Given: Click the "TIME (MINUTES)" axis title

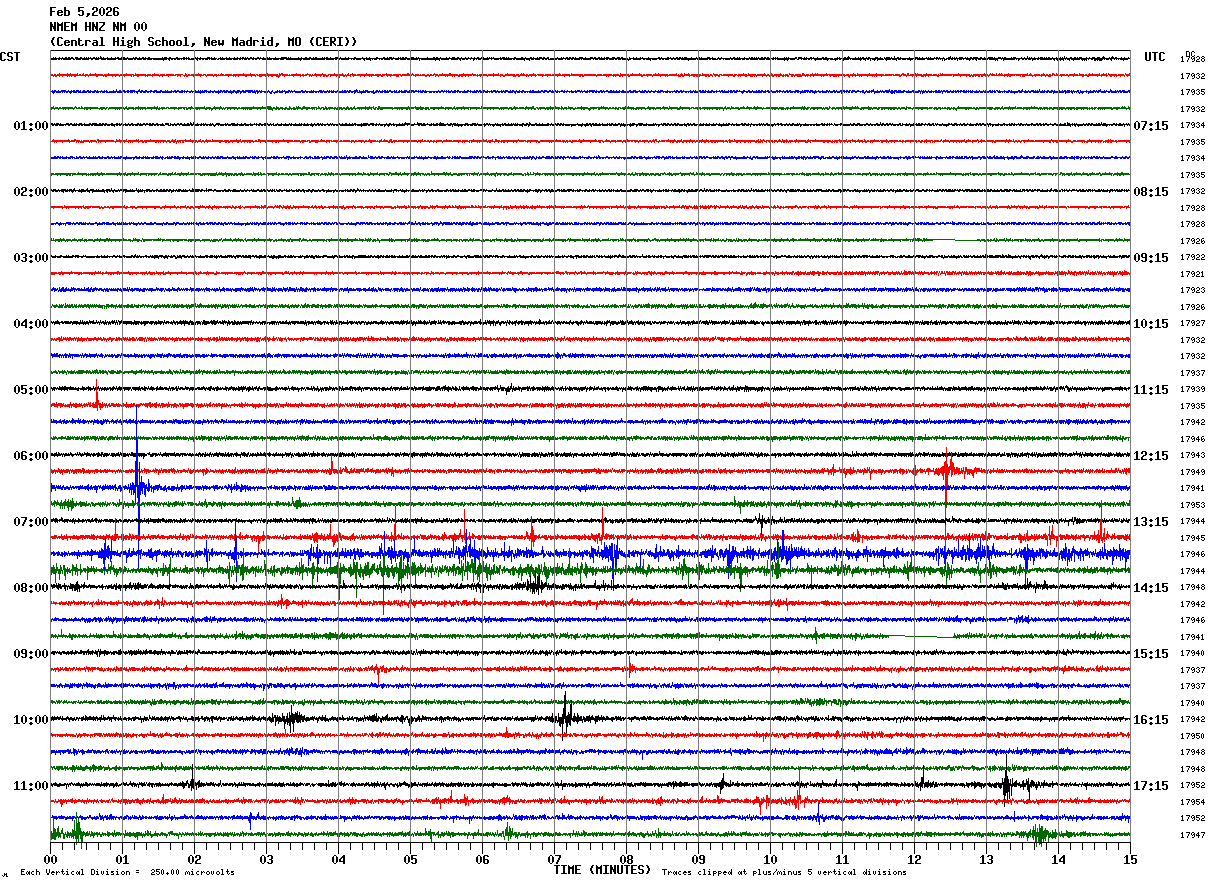Looking at the screenshot, I should tap(602, 870).
